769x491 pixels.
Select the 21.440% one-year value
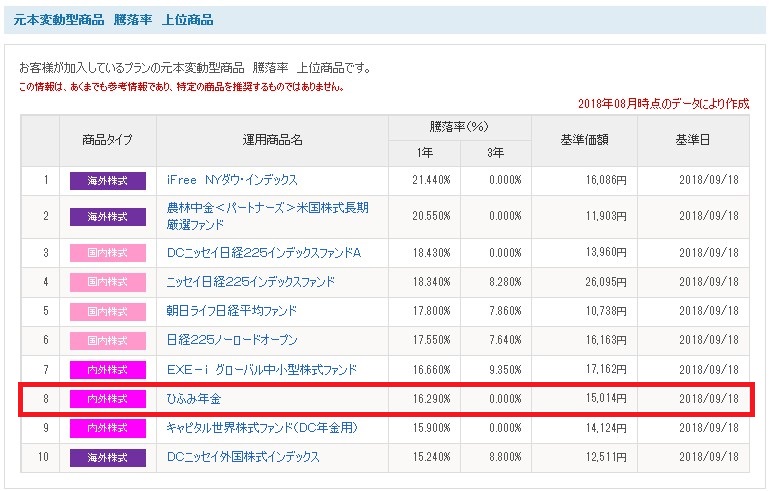(x=431, y=180)
